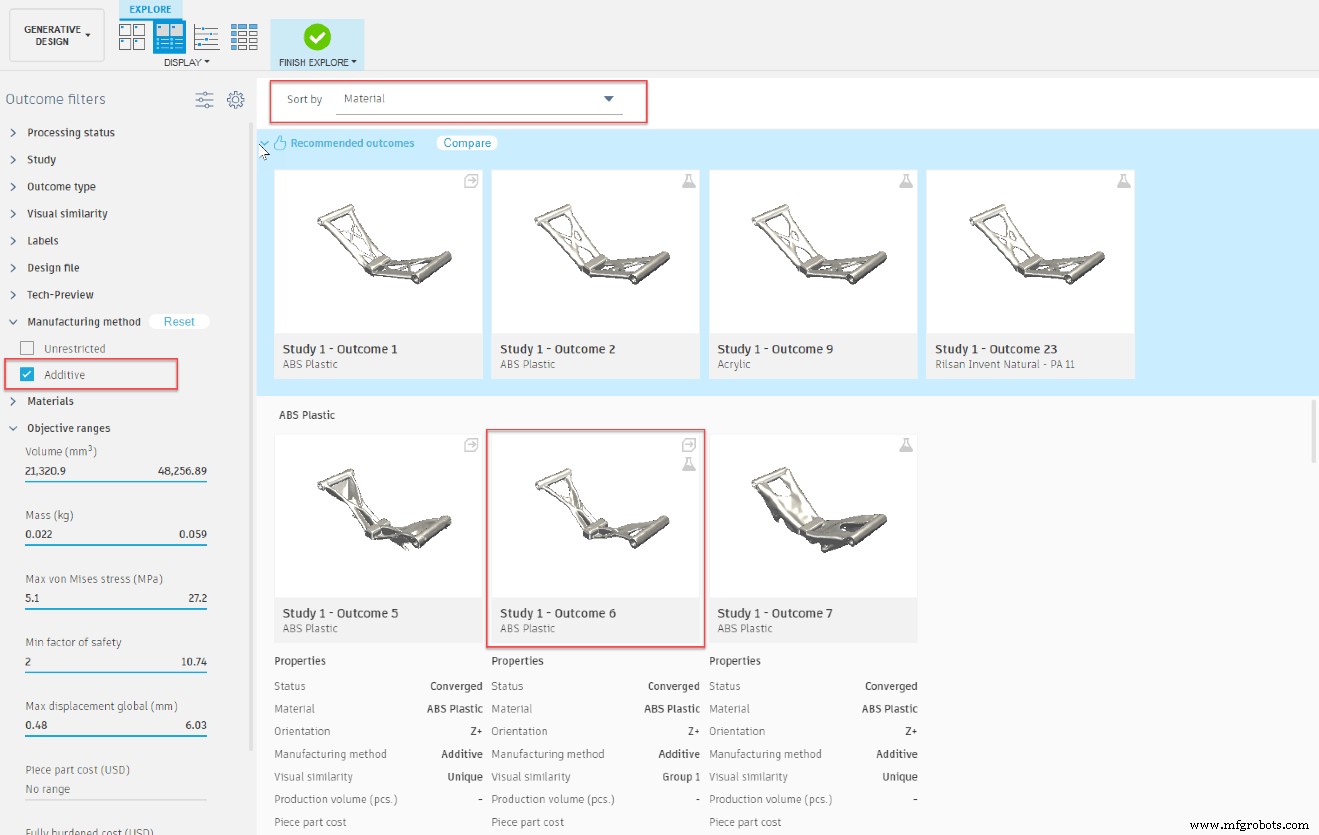Click the filter sliders icon beside Outcome filters

(x=204, y=99)
